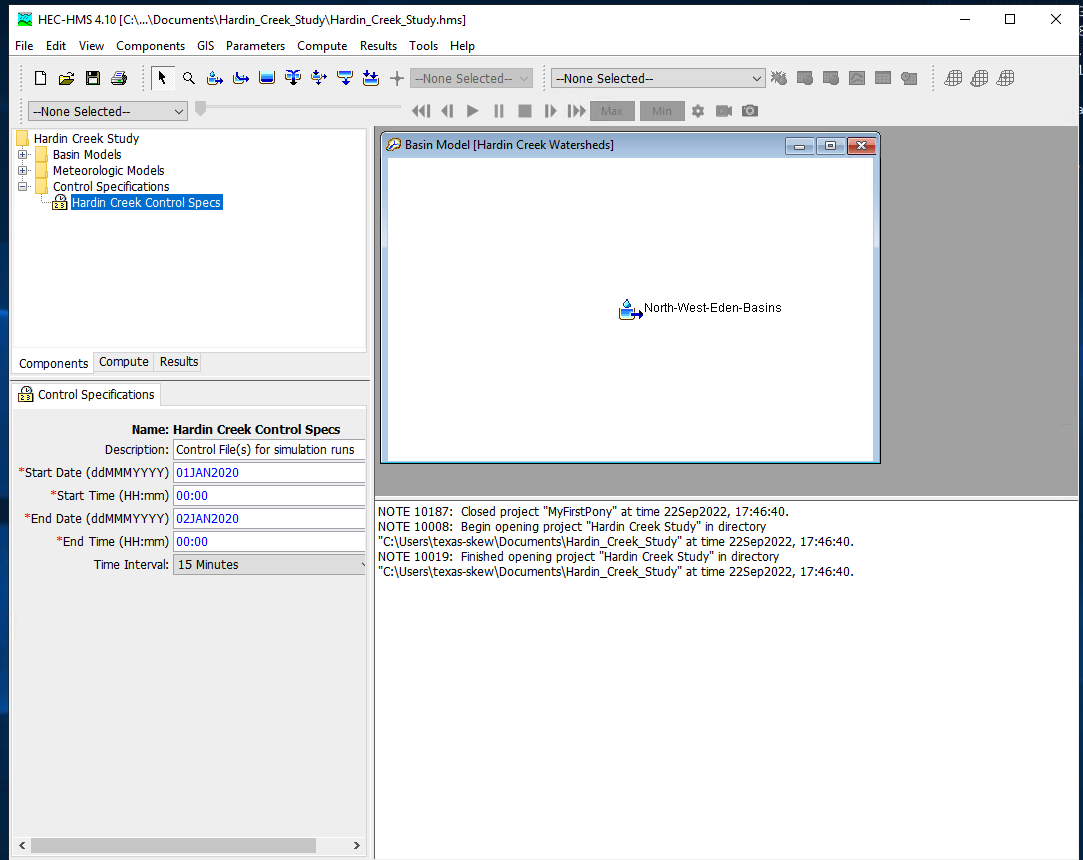This screenshot has height=860, width=1083.
Task: Step animation forward one frame
Action: coord(550,111)
